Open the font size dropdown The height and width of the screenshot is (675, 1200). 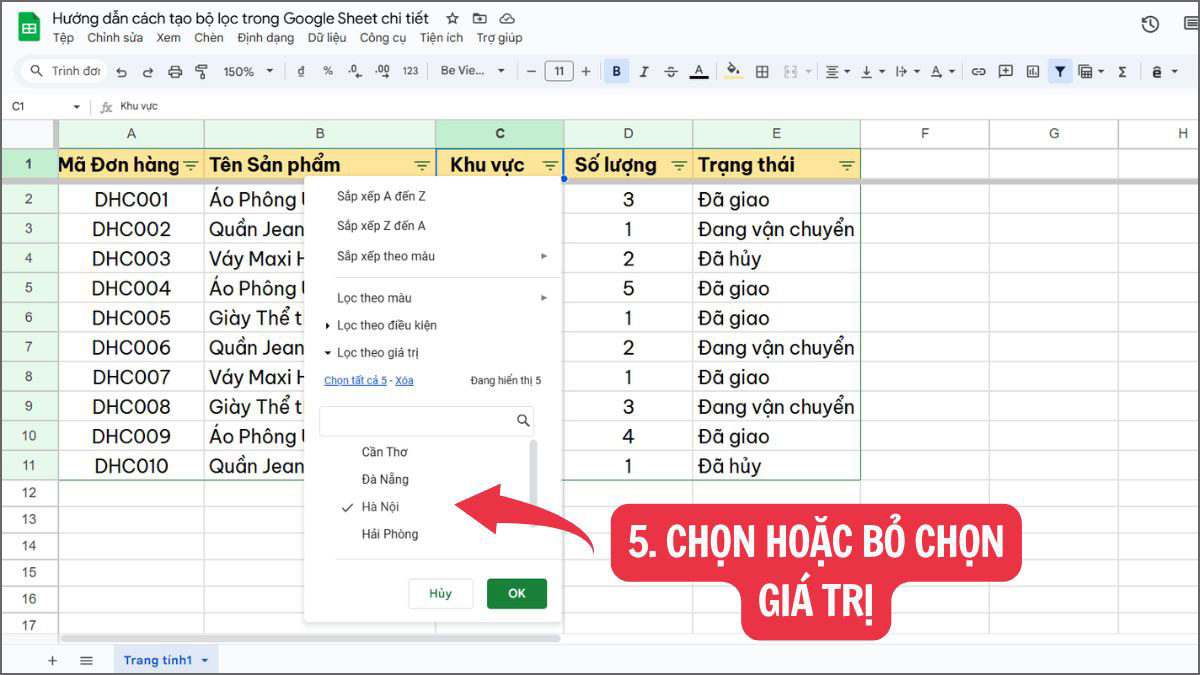(x=559, y=71)
